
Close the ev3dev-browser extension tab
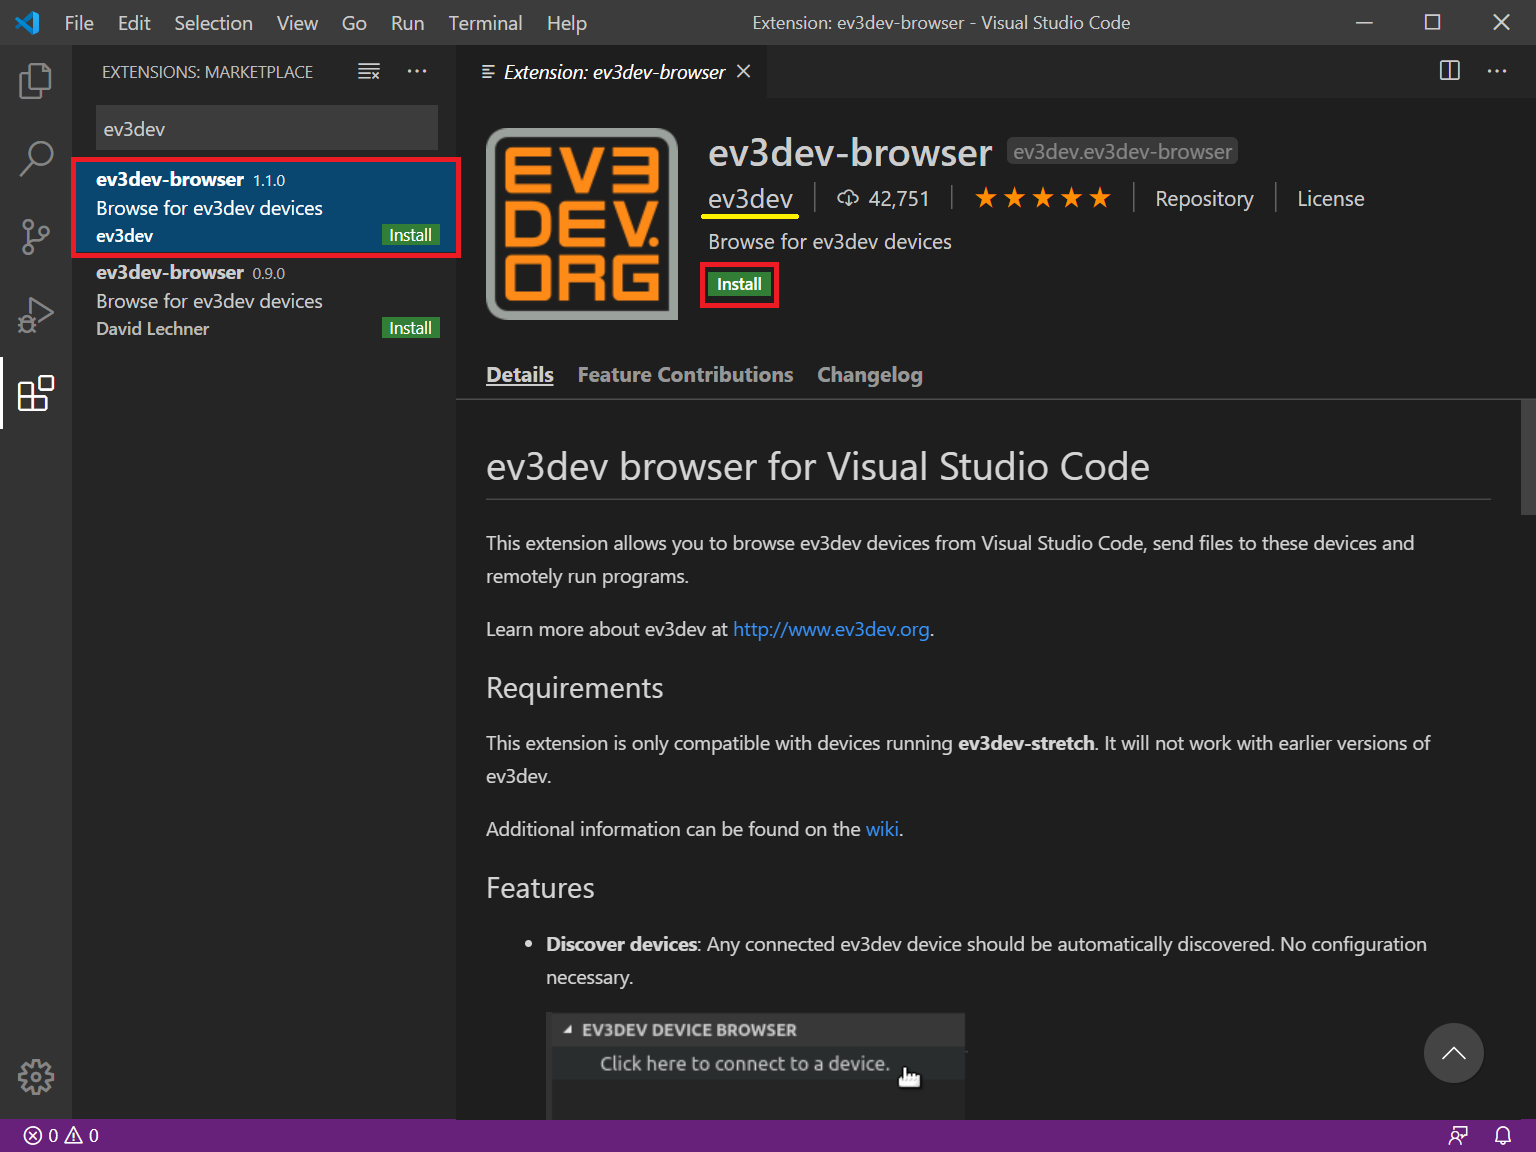click(x=744, y=71)
